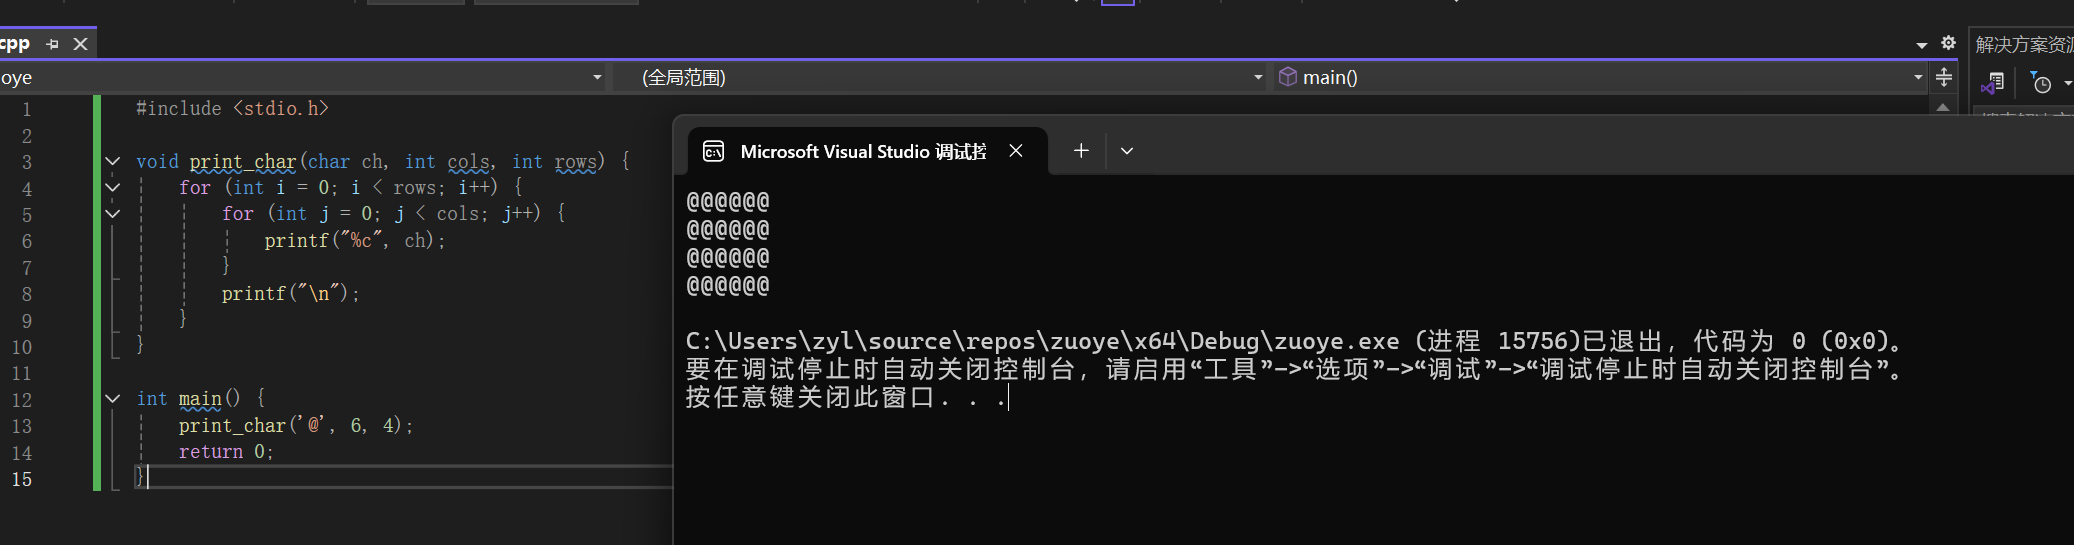Open the global scope (全局范围) dropdown
Screen dimensions: 2074x545
tap(1258, 77)
